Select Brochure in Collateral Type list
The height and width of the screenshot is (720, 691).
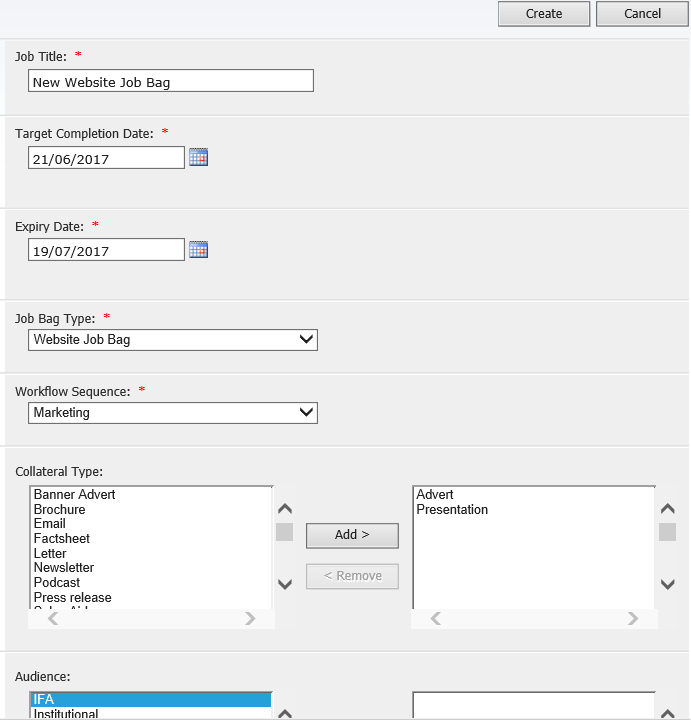152,509
